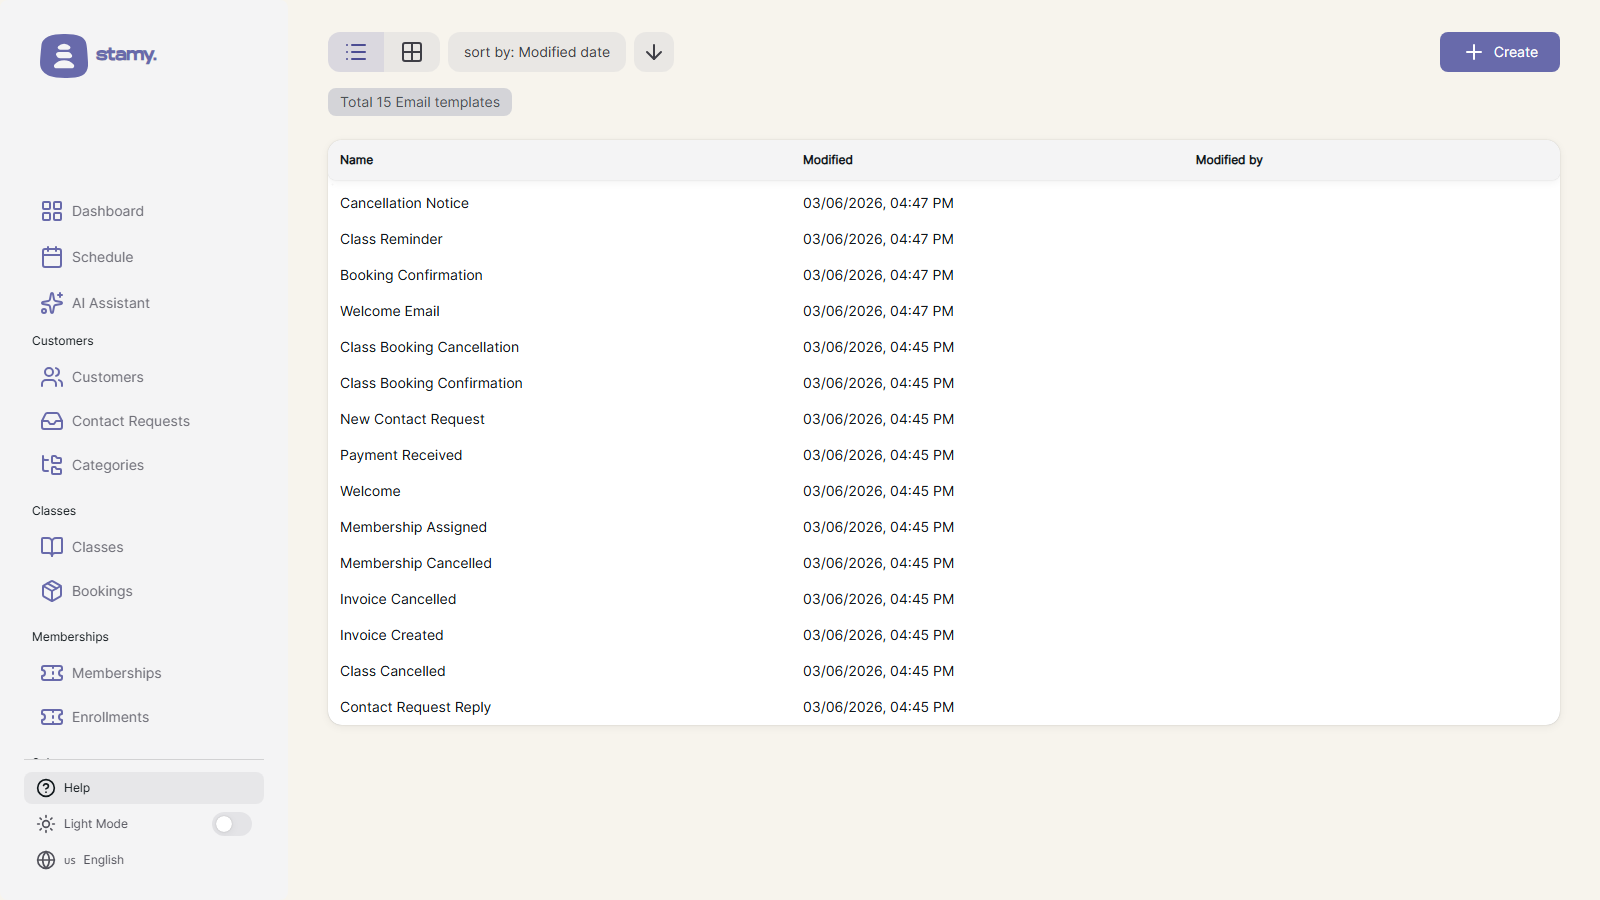Sort by the Name column header

(x=356, y=160)
